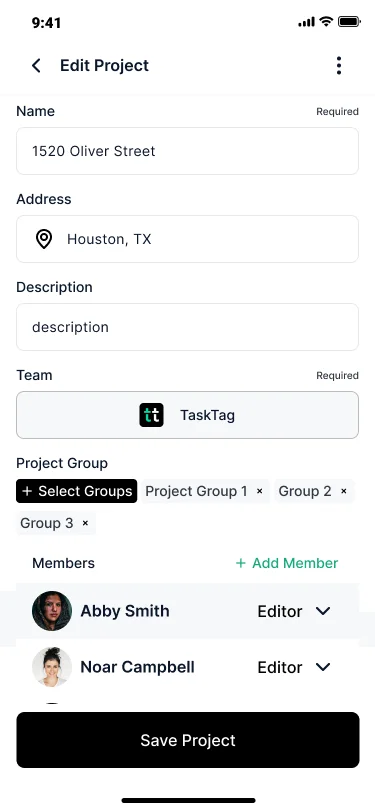The height and width of the screenshot is (812, 375).
Task: Click the TaskTag logo icon
Action: (x=151, y=415)
